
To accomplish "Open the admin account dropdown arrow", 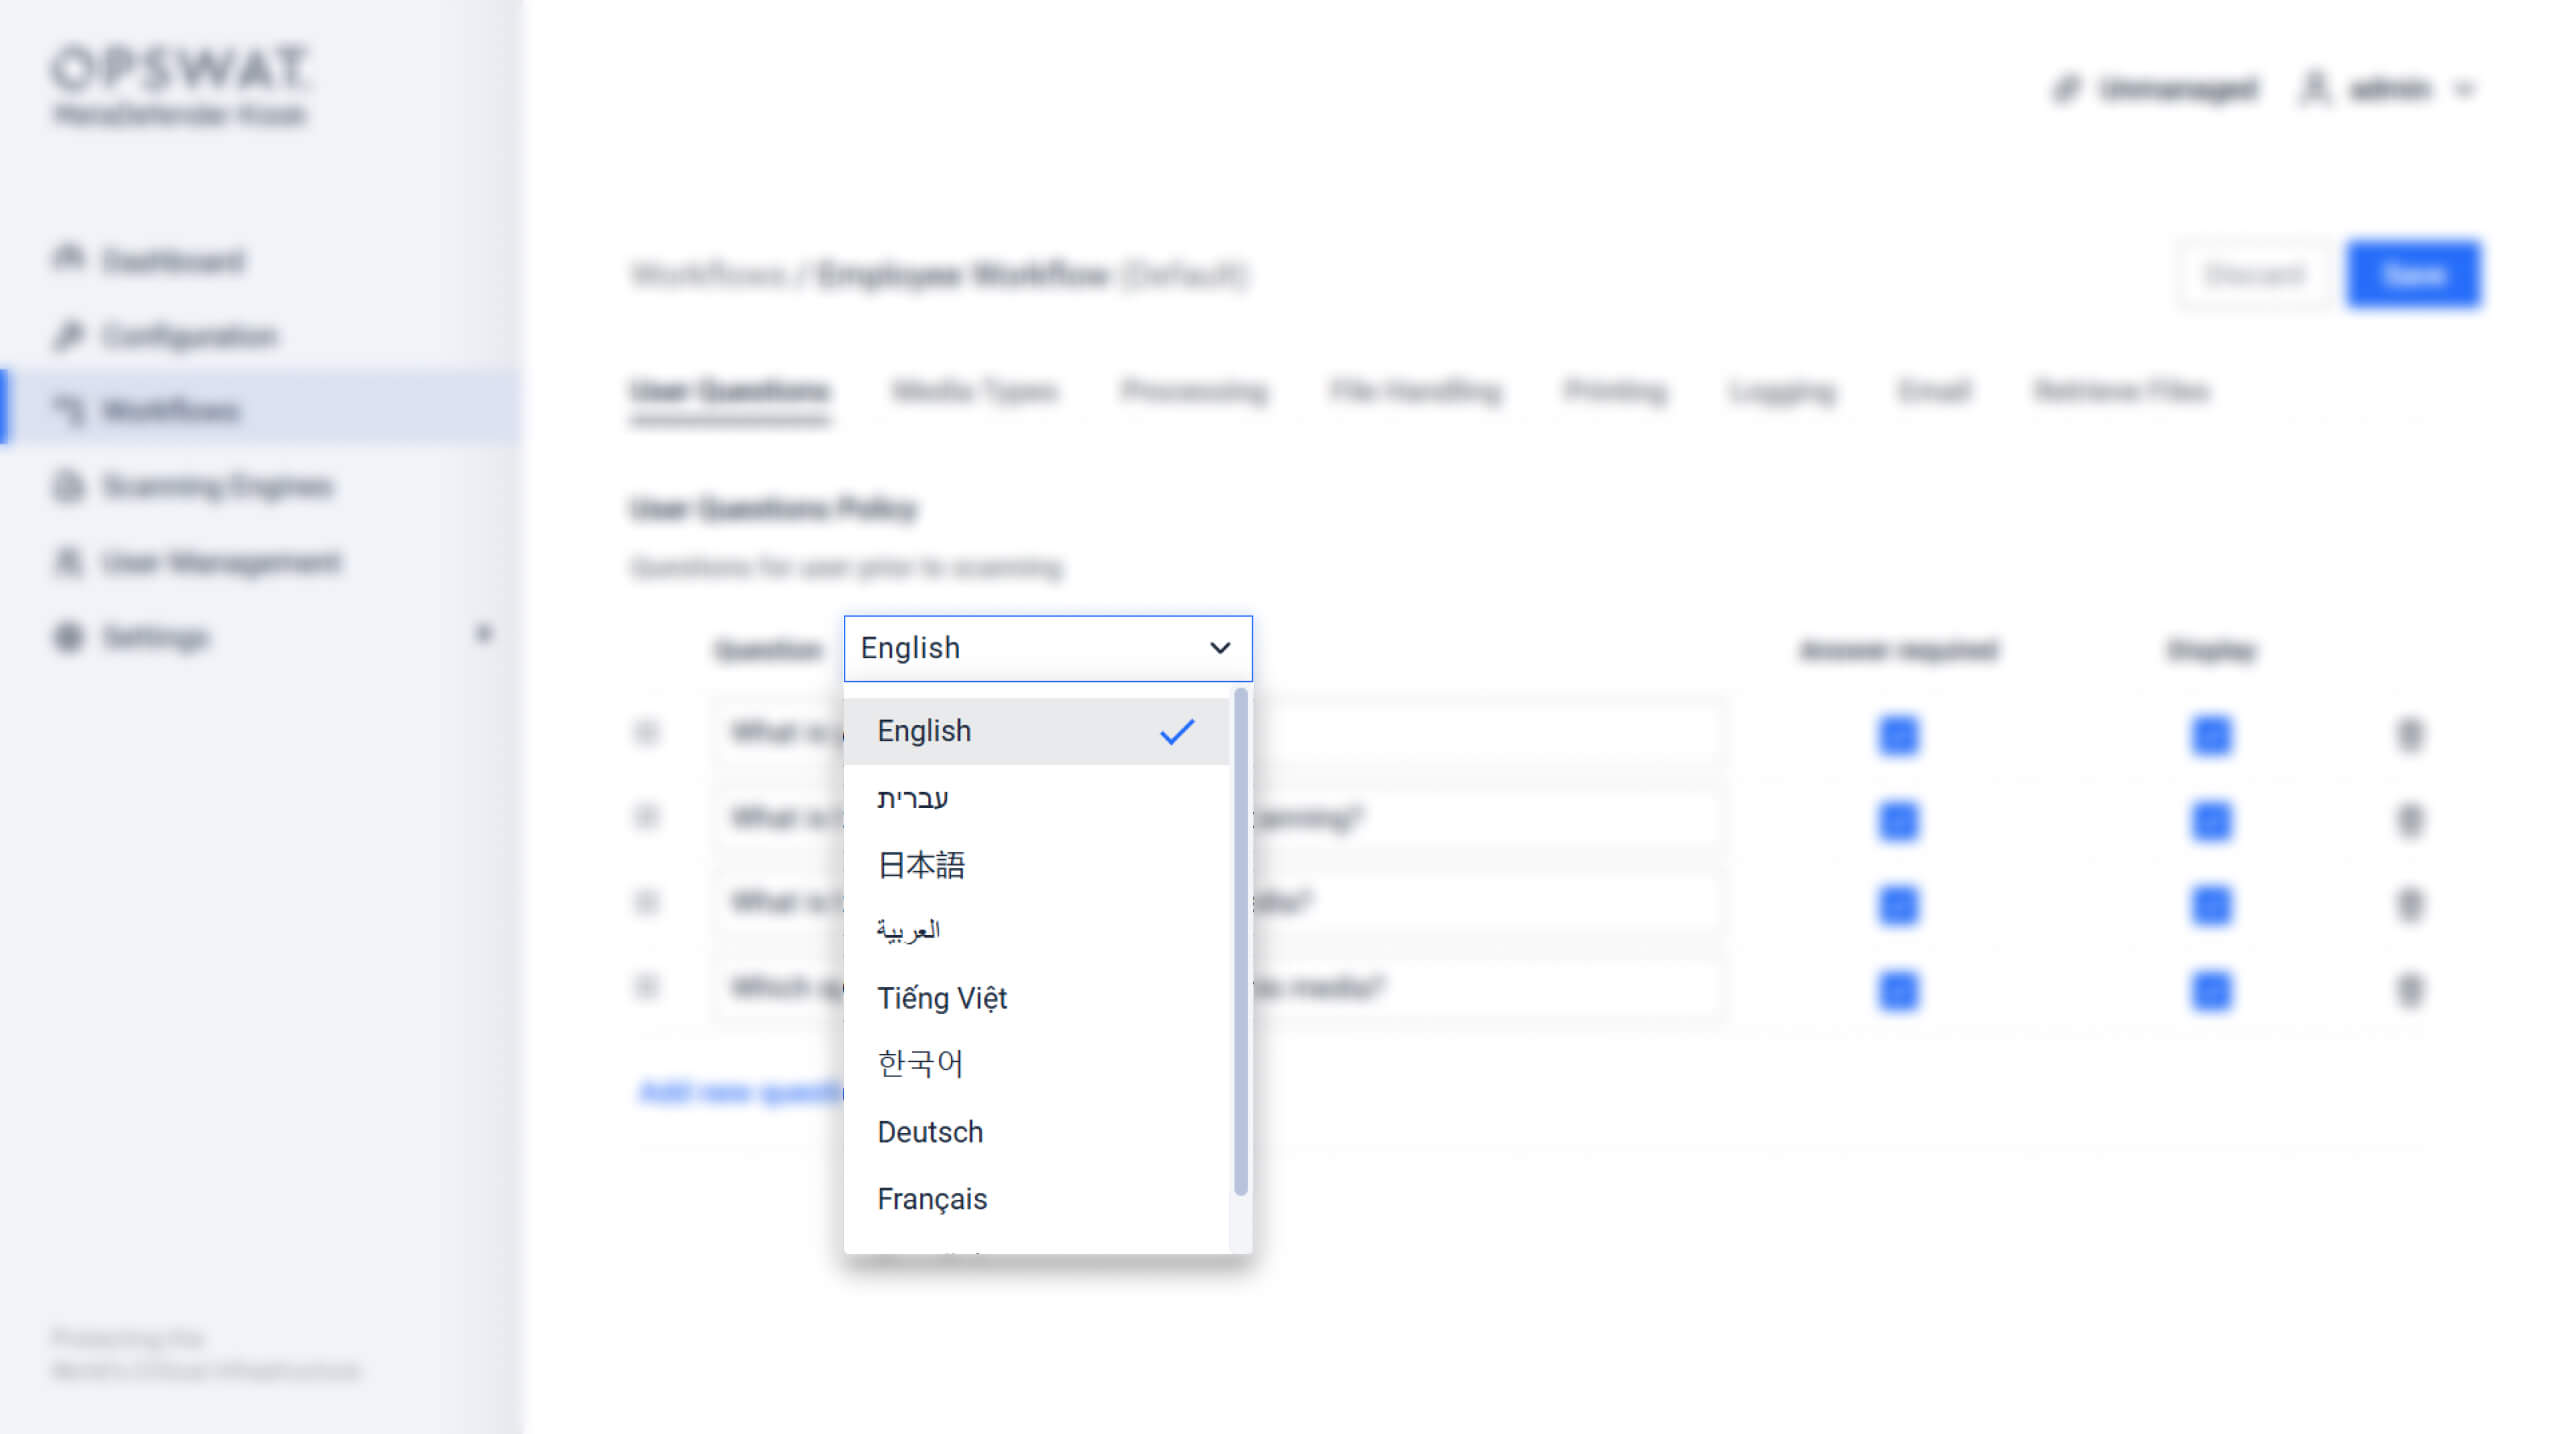I will pos(2467,89).
